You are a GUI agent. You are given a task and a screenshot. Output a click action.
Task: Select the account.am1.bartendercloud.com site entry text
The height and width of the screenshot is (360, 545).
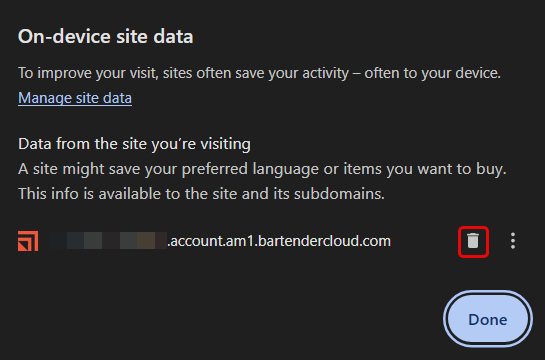coord(279,241)
